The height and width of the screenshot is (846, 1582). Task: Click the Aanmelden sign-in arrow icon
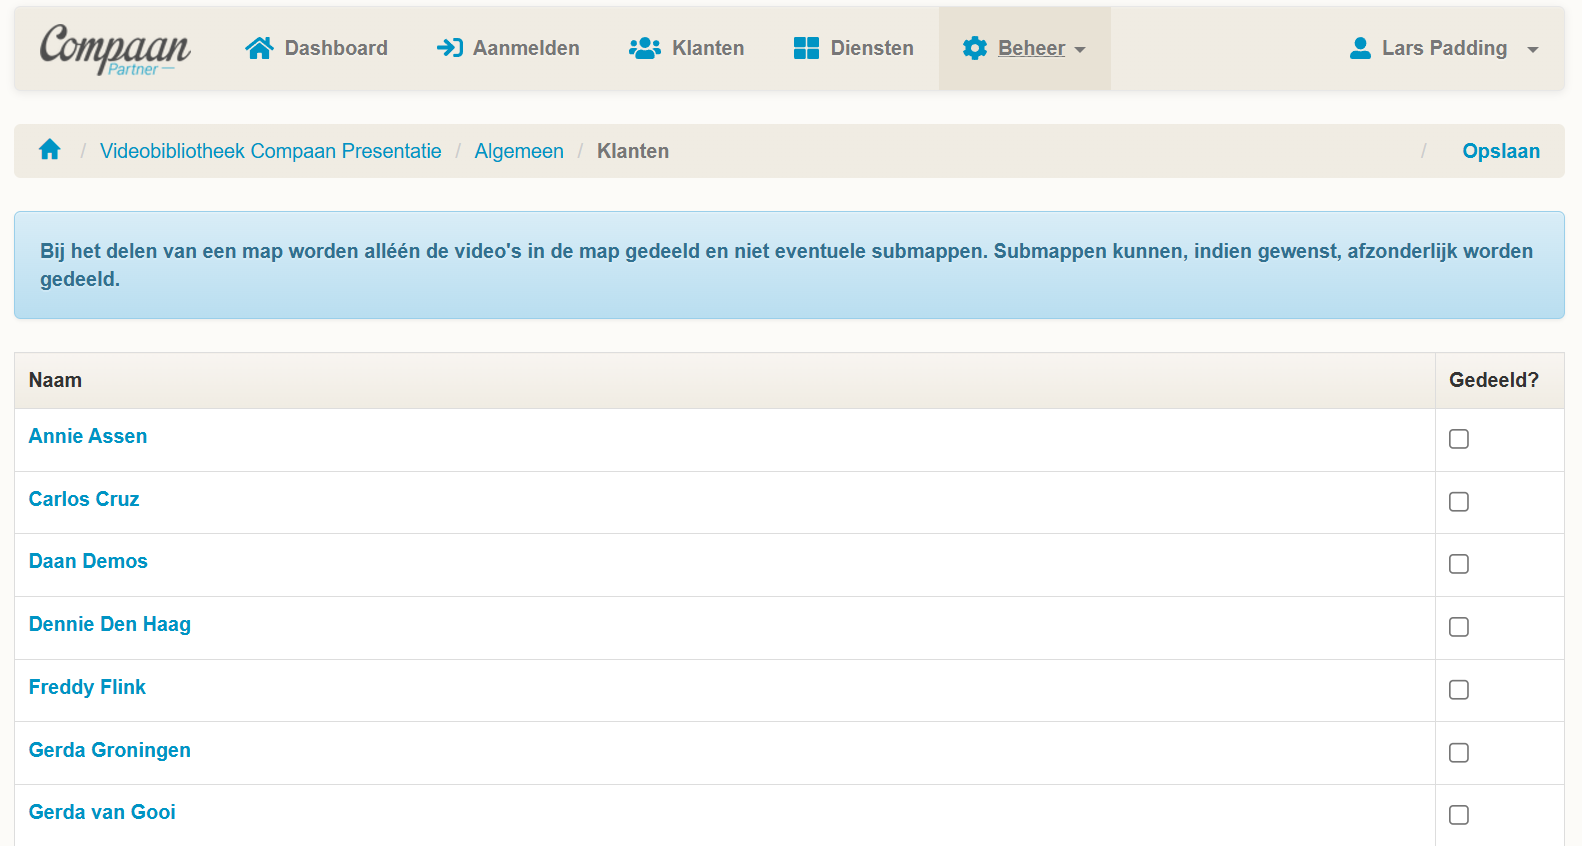coord(450,48)
